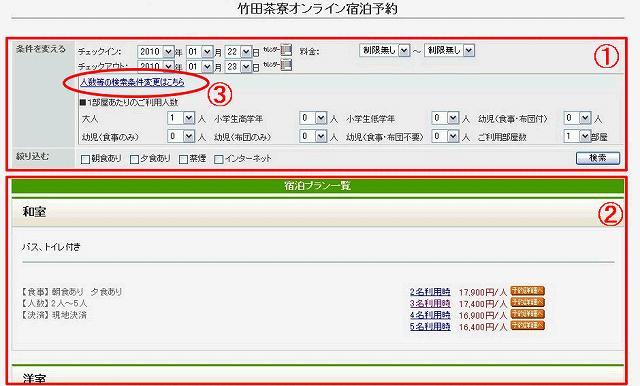Open the 幼児(食事のみ) count dropdown

click(181, 136)
